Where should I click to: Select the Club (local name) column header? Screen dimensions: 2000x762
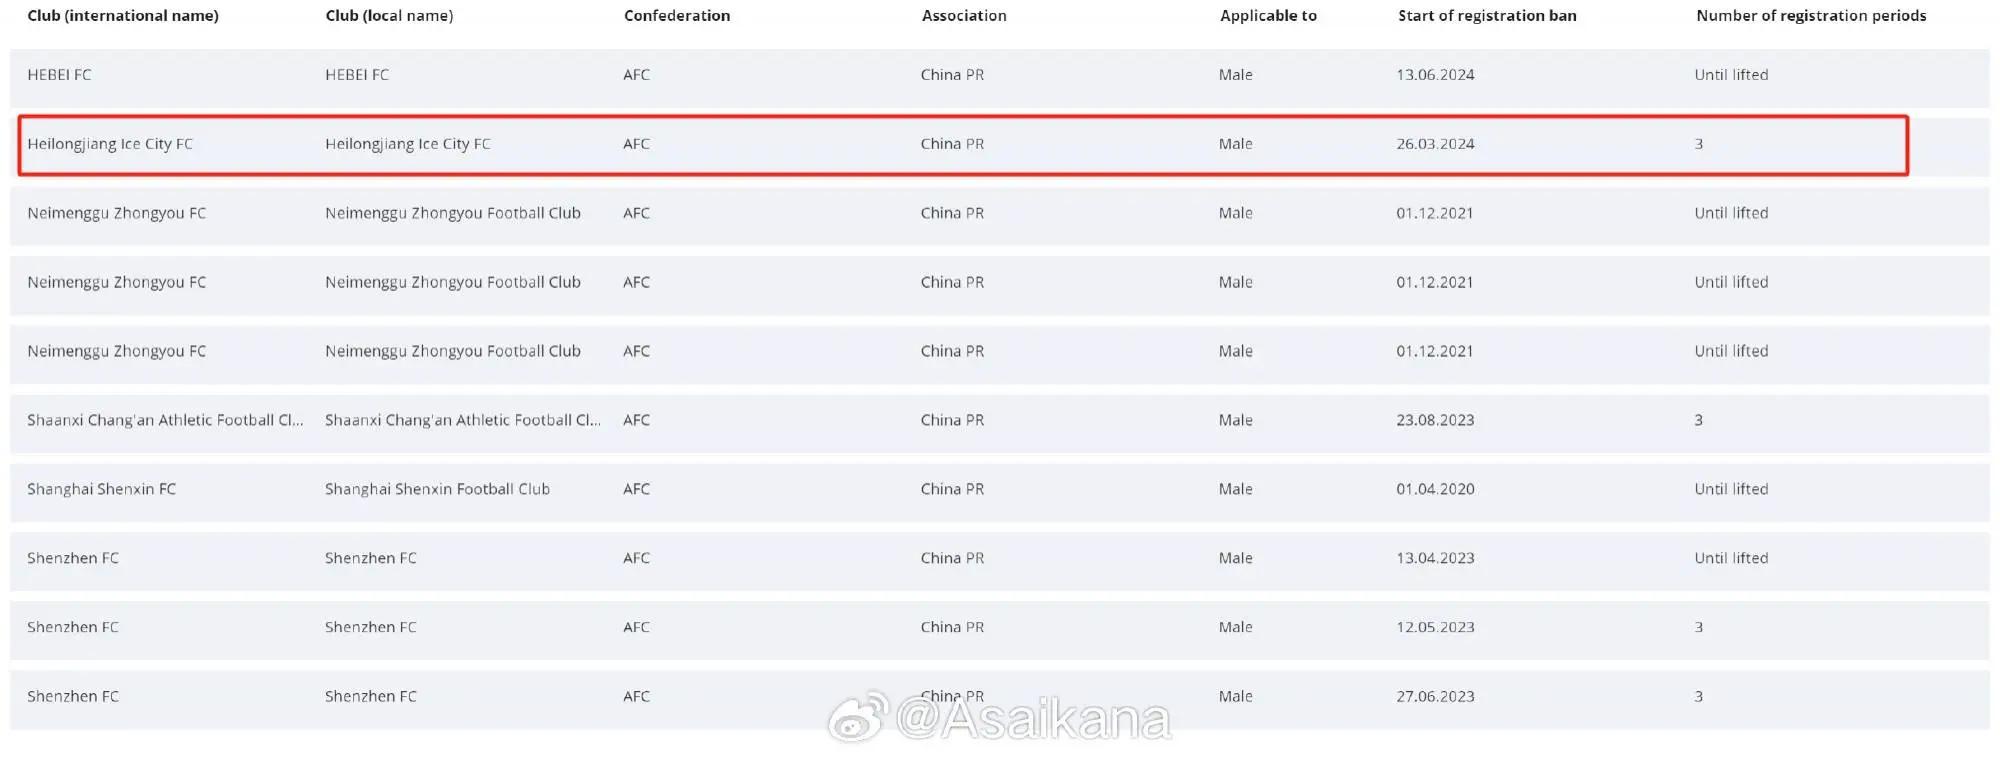389,16
